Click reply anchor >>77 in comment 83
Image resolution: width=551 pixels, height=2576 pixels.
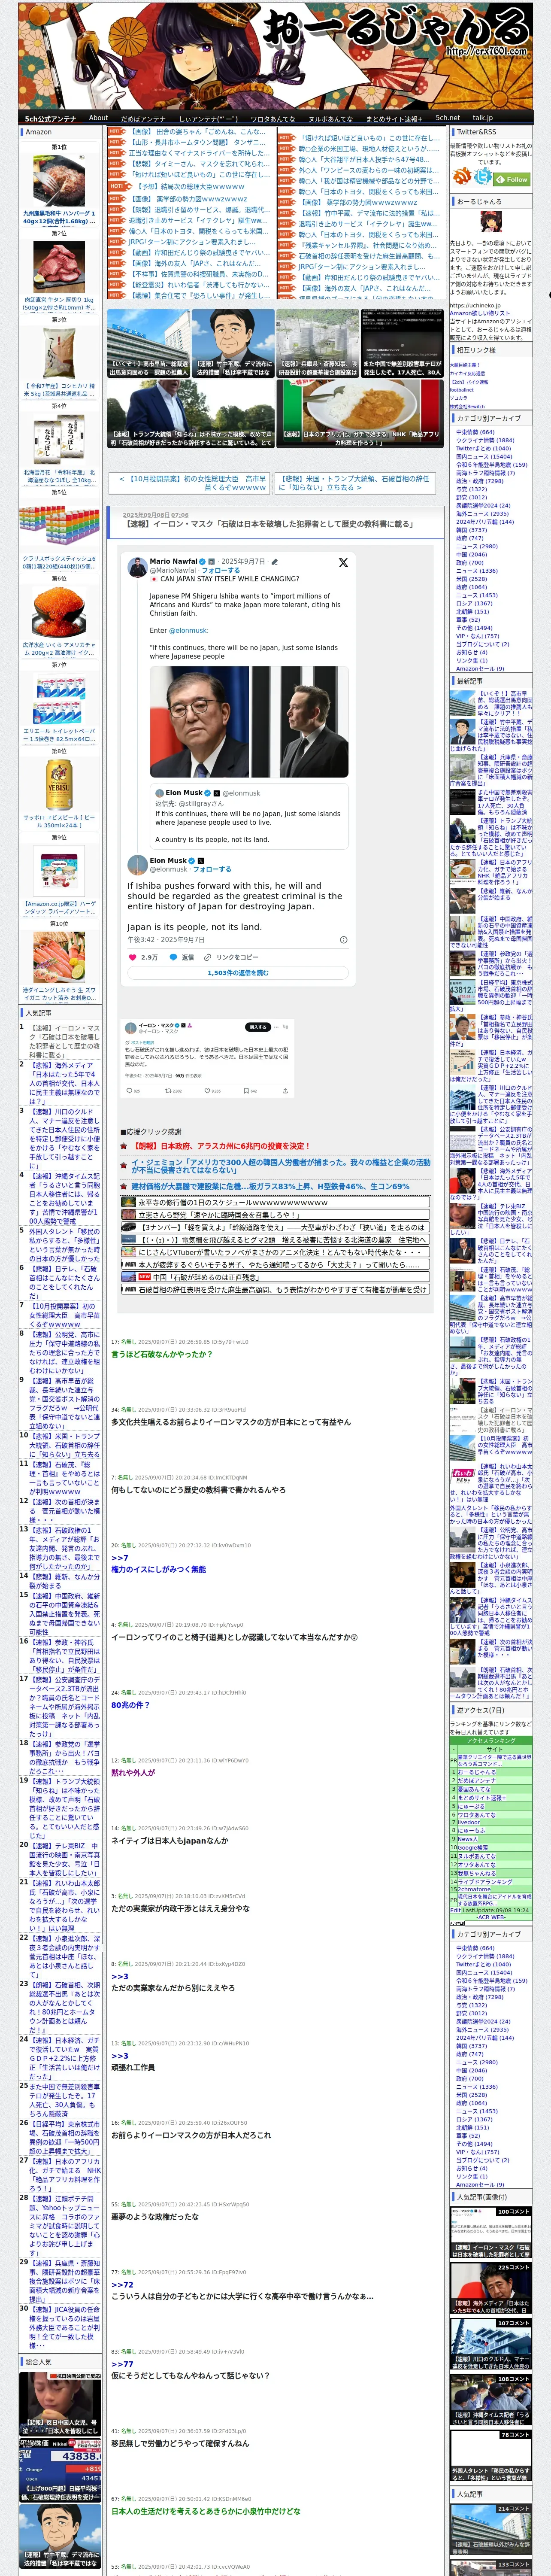point(122,2364)
